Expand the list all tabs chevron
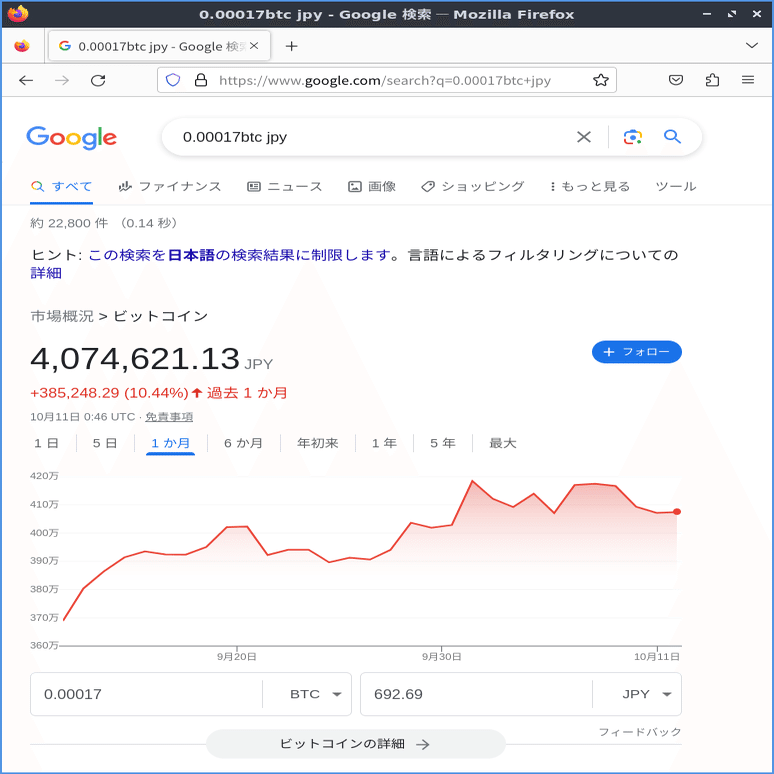 pyautogui.click(x=751, y=45)
